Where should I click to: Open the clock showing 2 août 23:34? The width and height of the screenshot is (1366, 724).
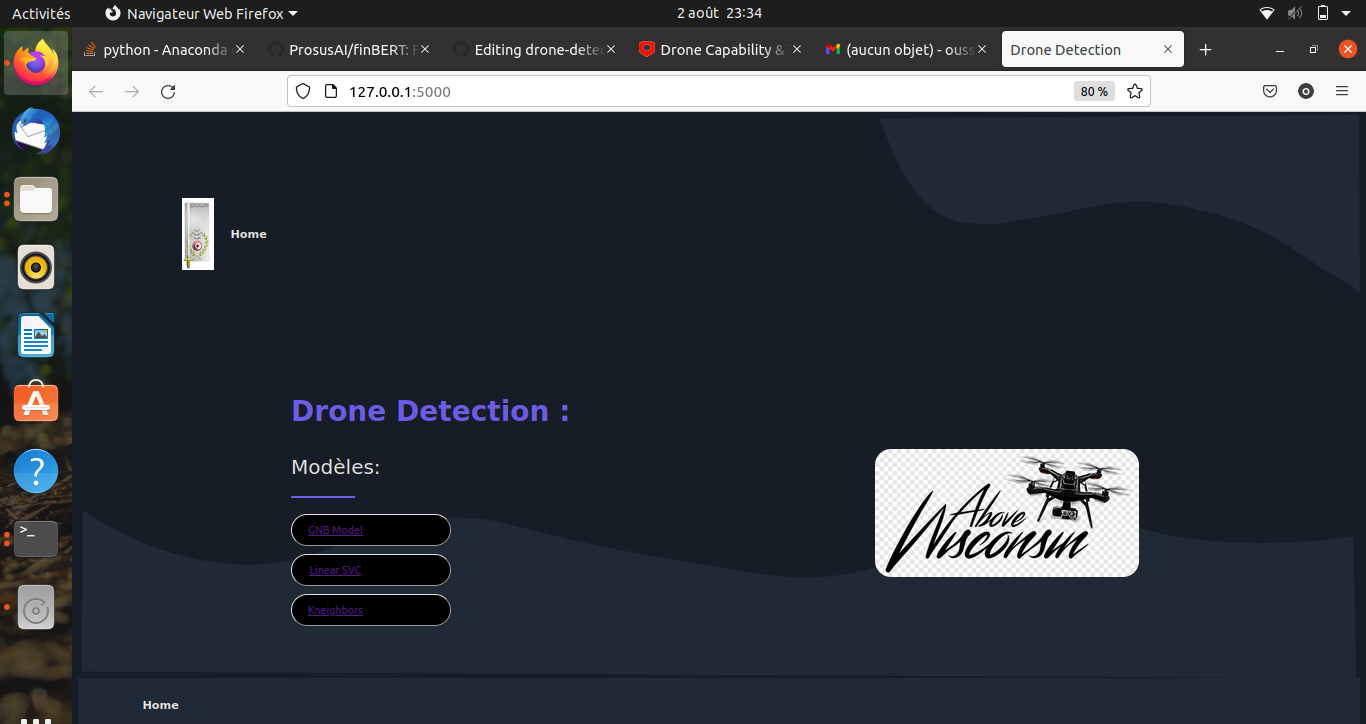point(719,13)
